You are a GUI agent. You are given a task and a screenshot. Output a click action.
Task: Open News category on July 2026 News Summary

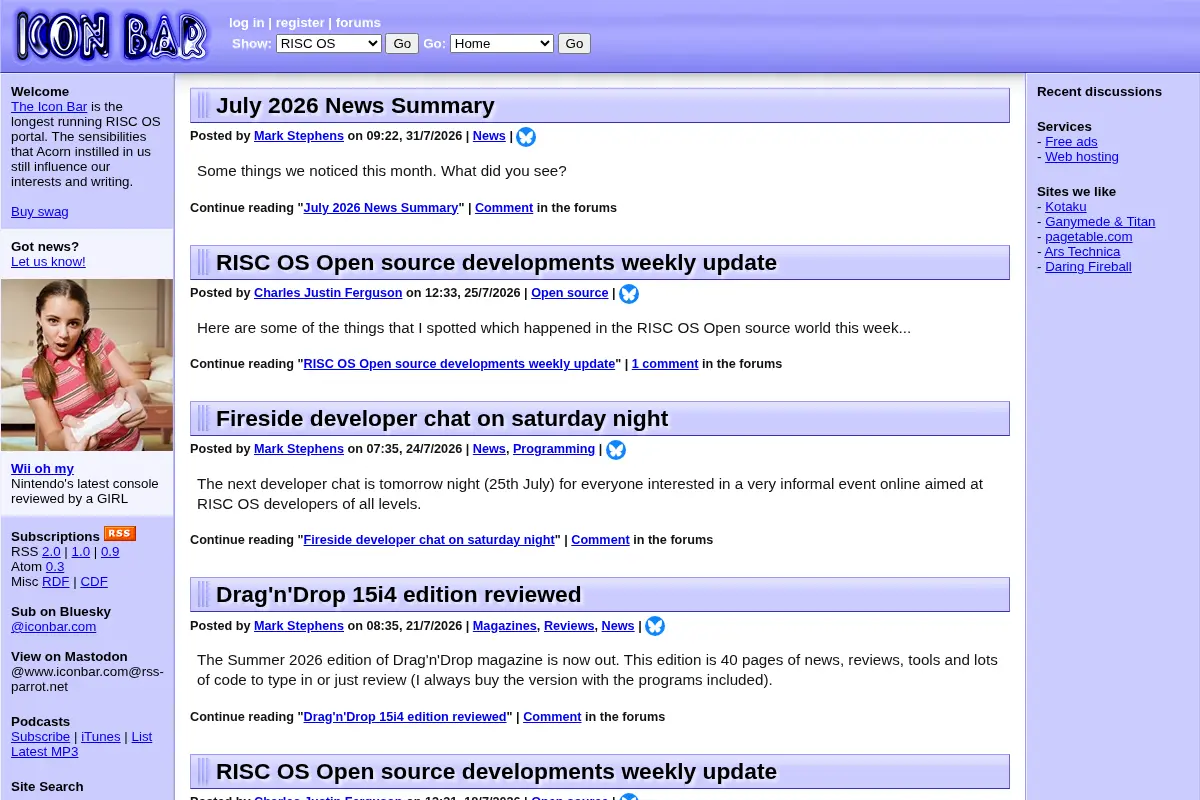(489, 135)
